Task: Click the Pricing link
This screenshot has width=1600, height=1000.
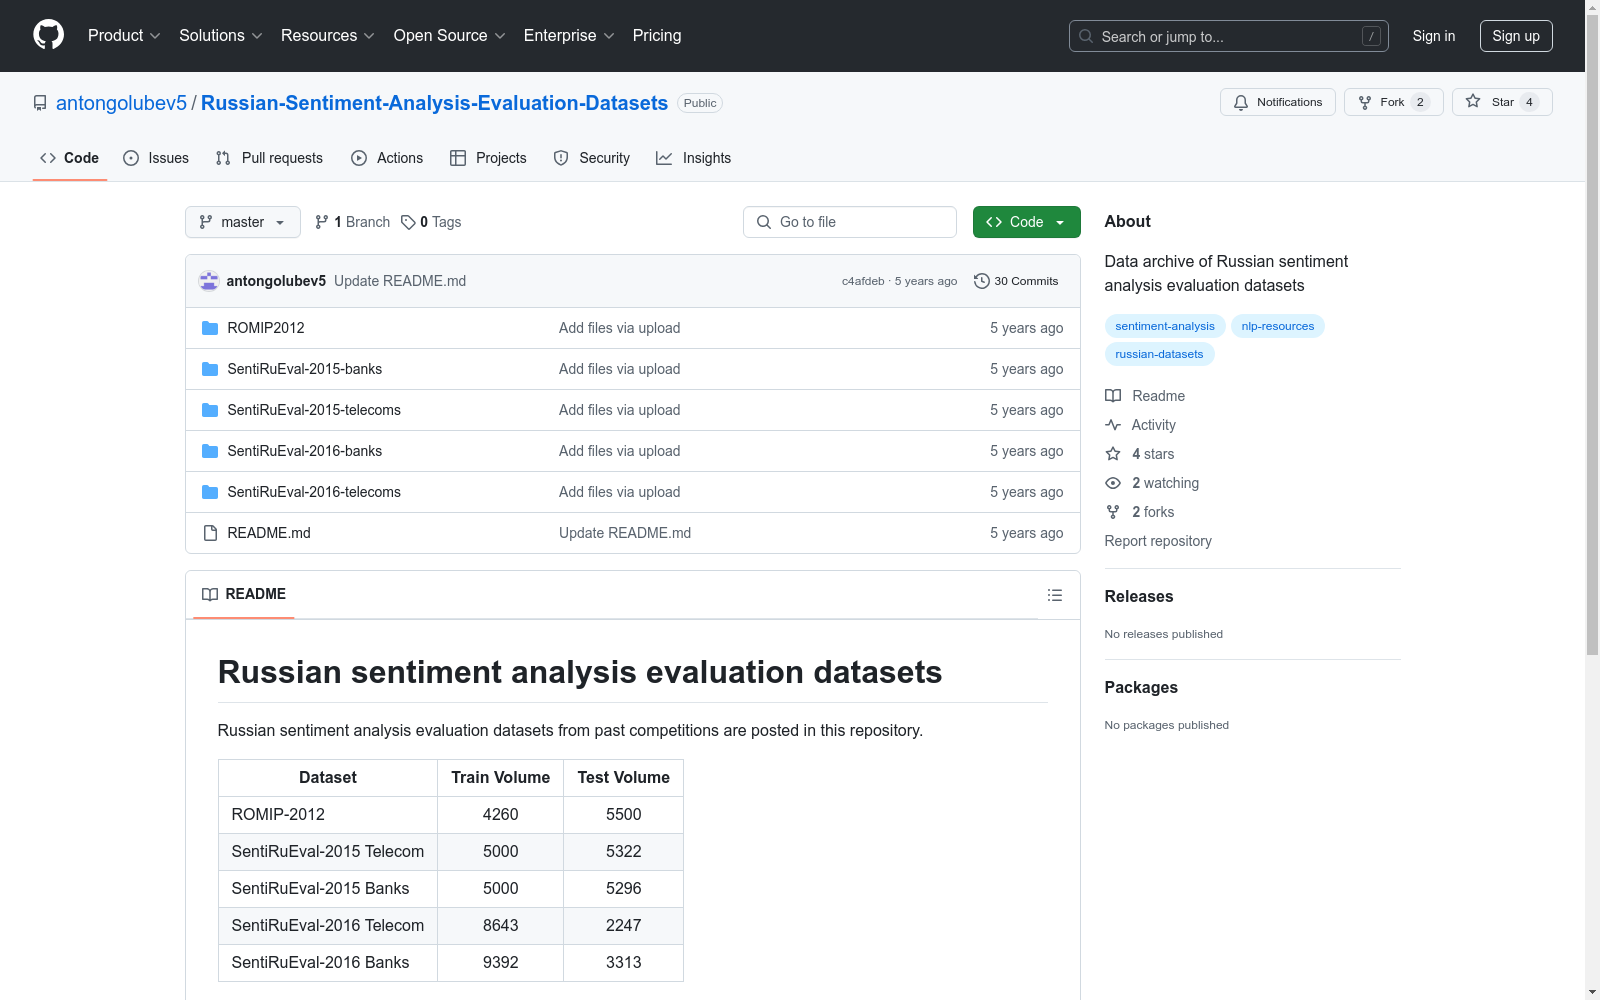Action: pos(657,36)
